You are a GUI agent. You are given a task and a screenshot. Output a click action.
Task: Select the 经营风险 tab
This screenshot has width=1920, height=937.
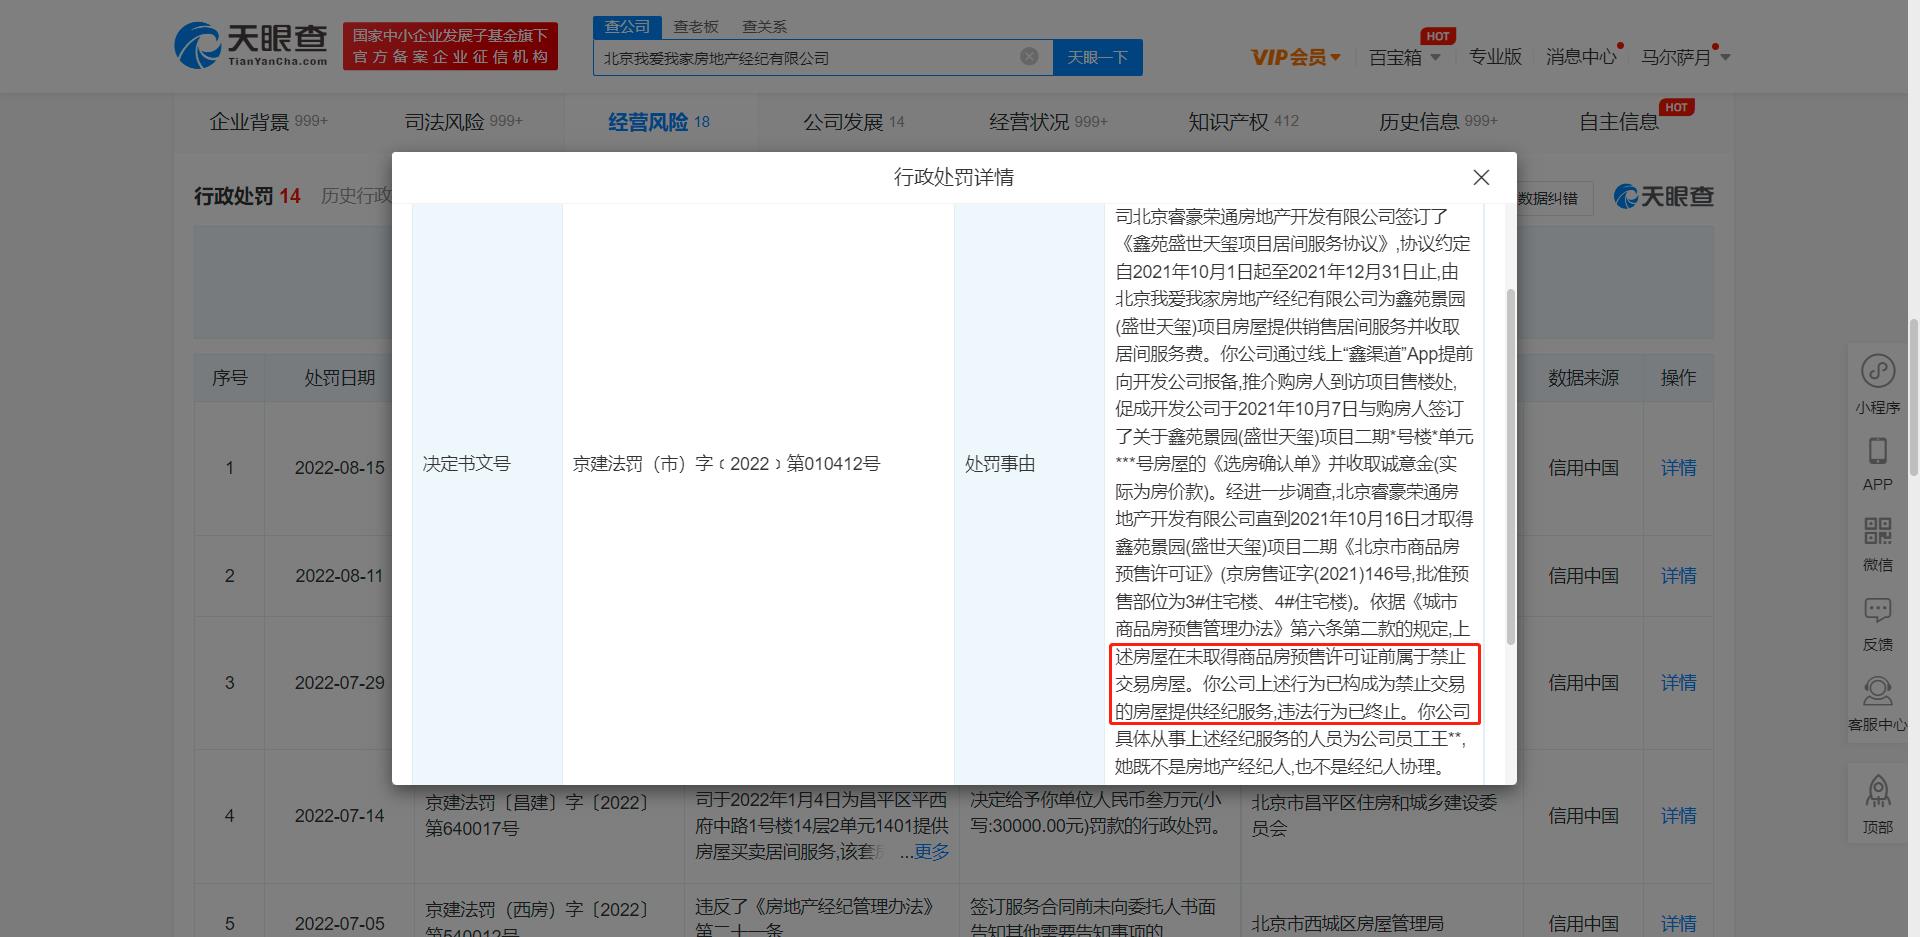pyautogui.click(x=659, y=122)
